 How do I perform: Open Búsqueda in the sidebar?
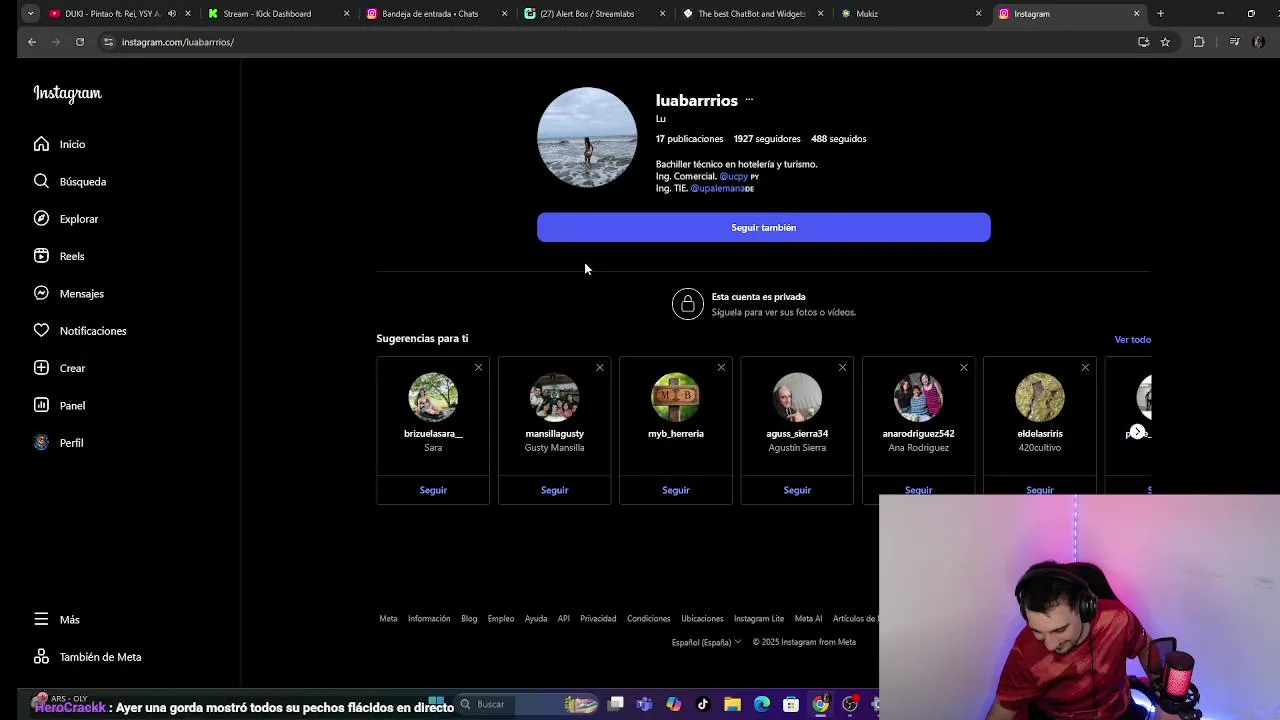point(69,181)
